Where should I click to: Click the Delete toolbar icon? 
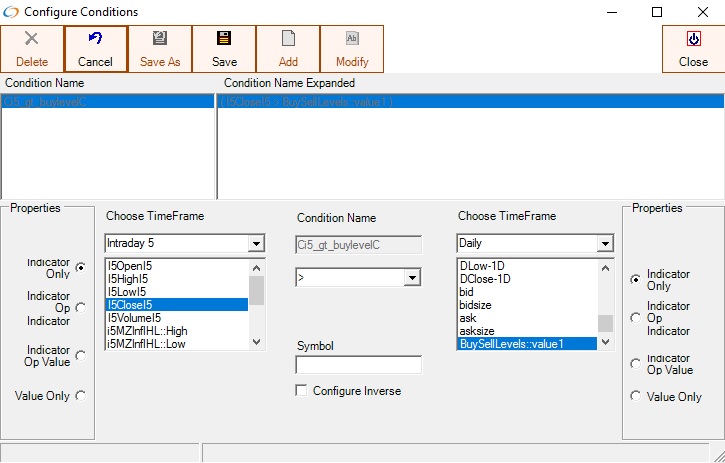point(32,39)
